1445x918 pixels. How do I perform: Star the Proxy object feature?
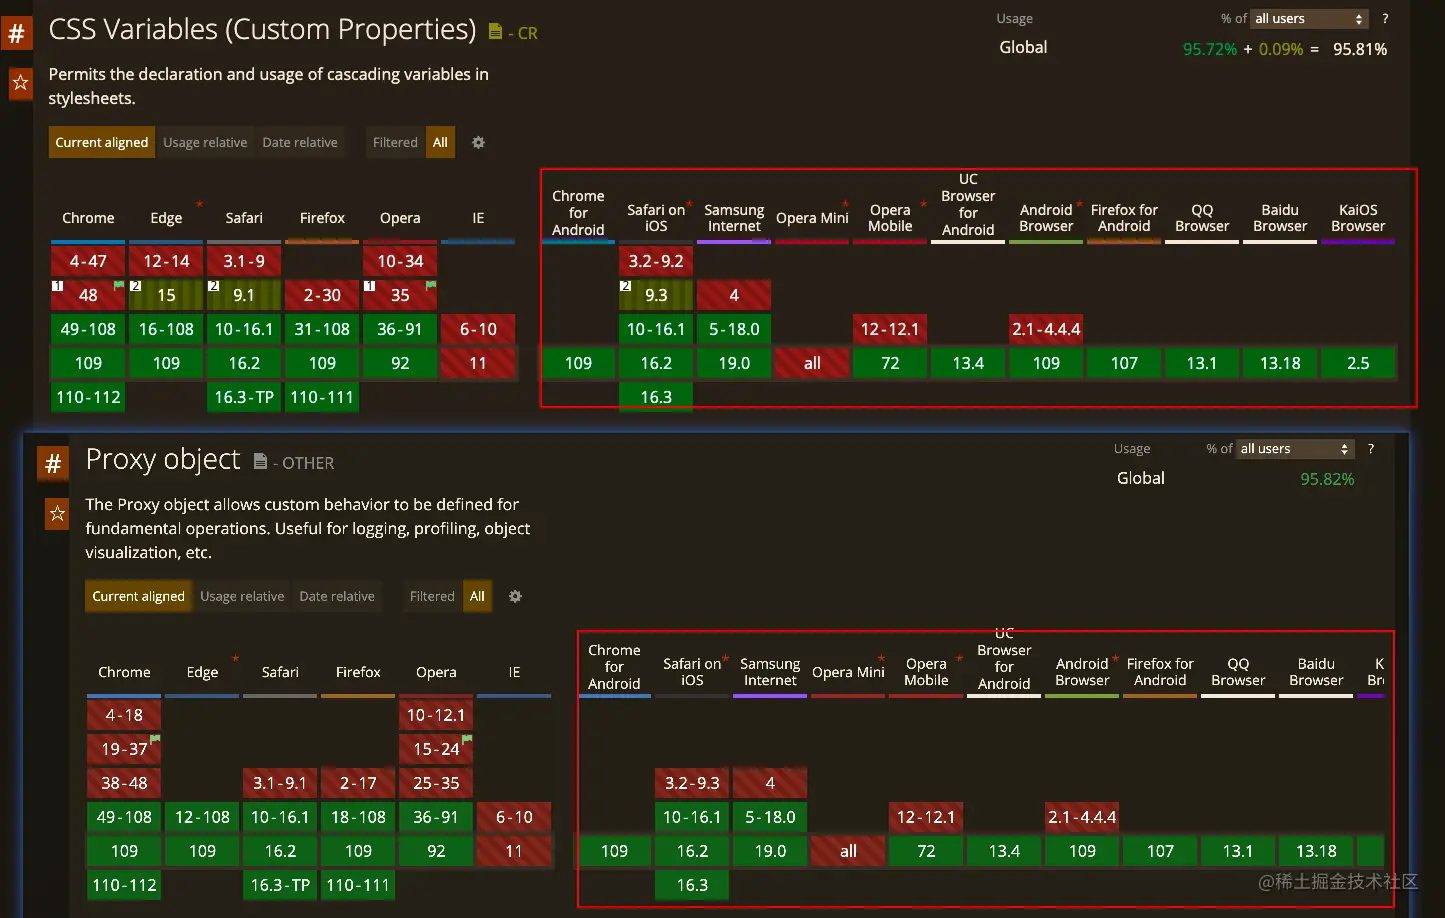pos(57,513)
